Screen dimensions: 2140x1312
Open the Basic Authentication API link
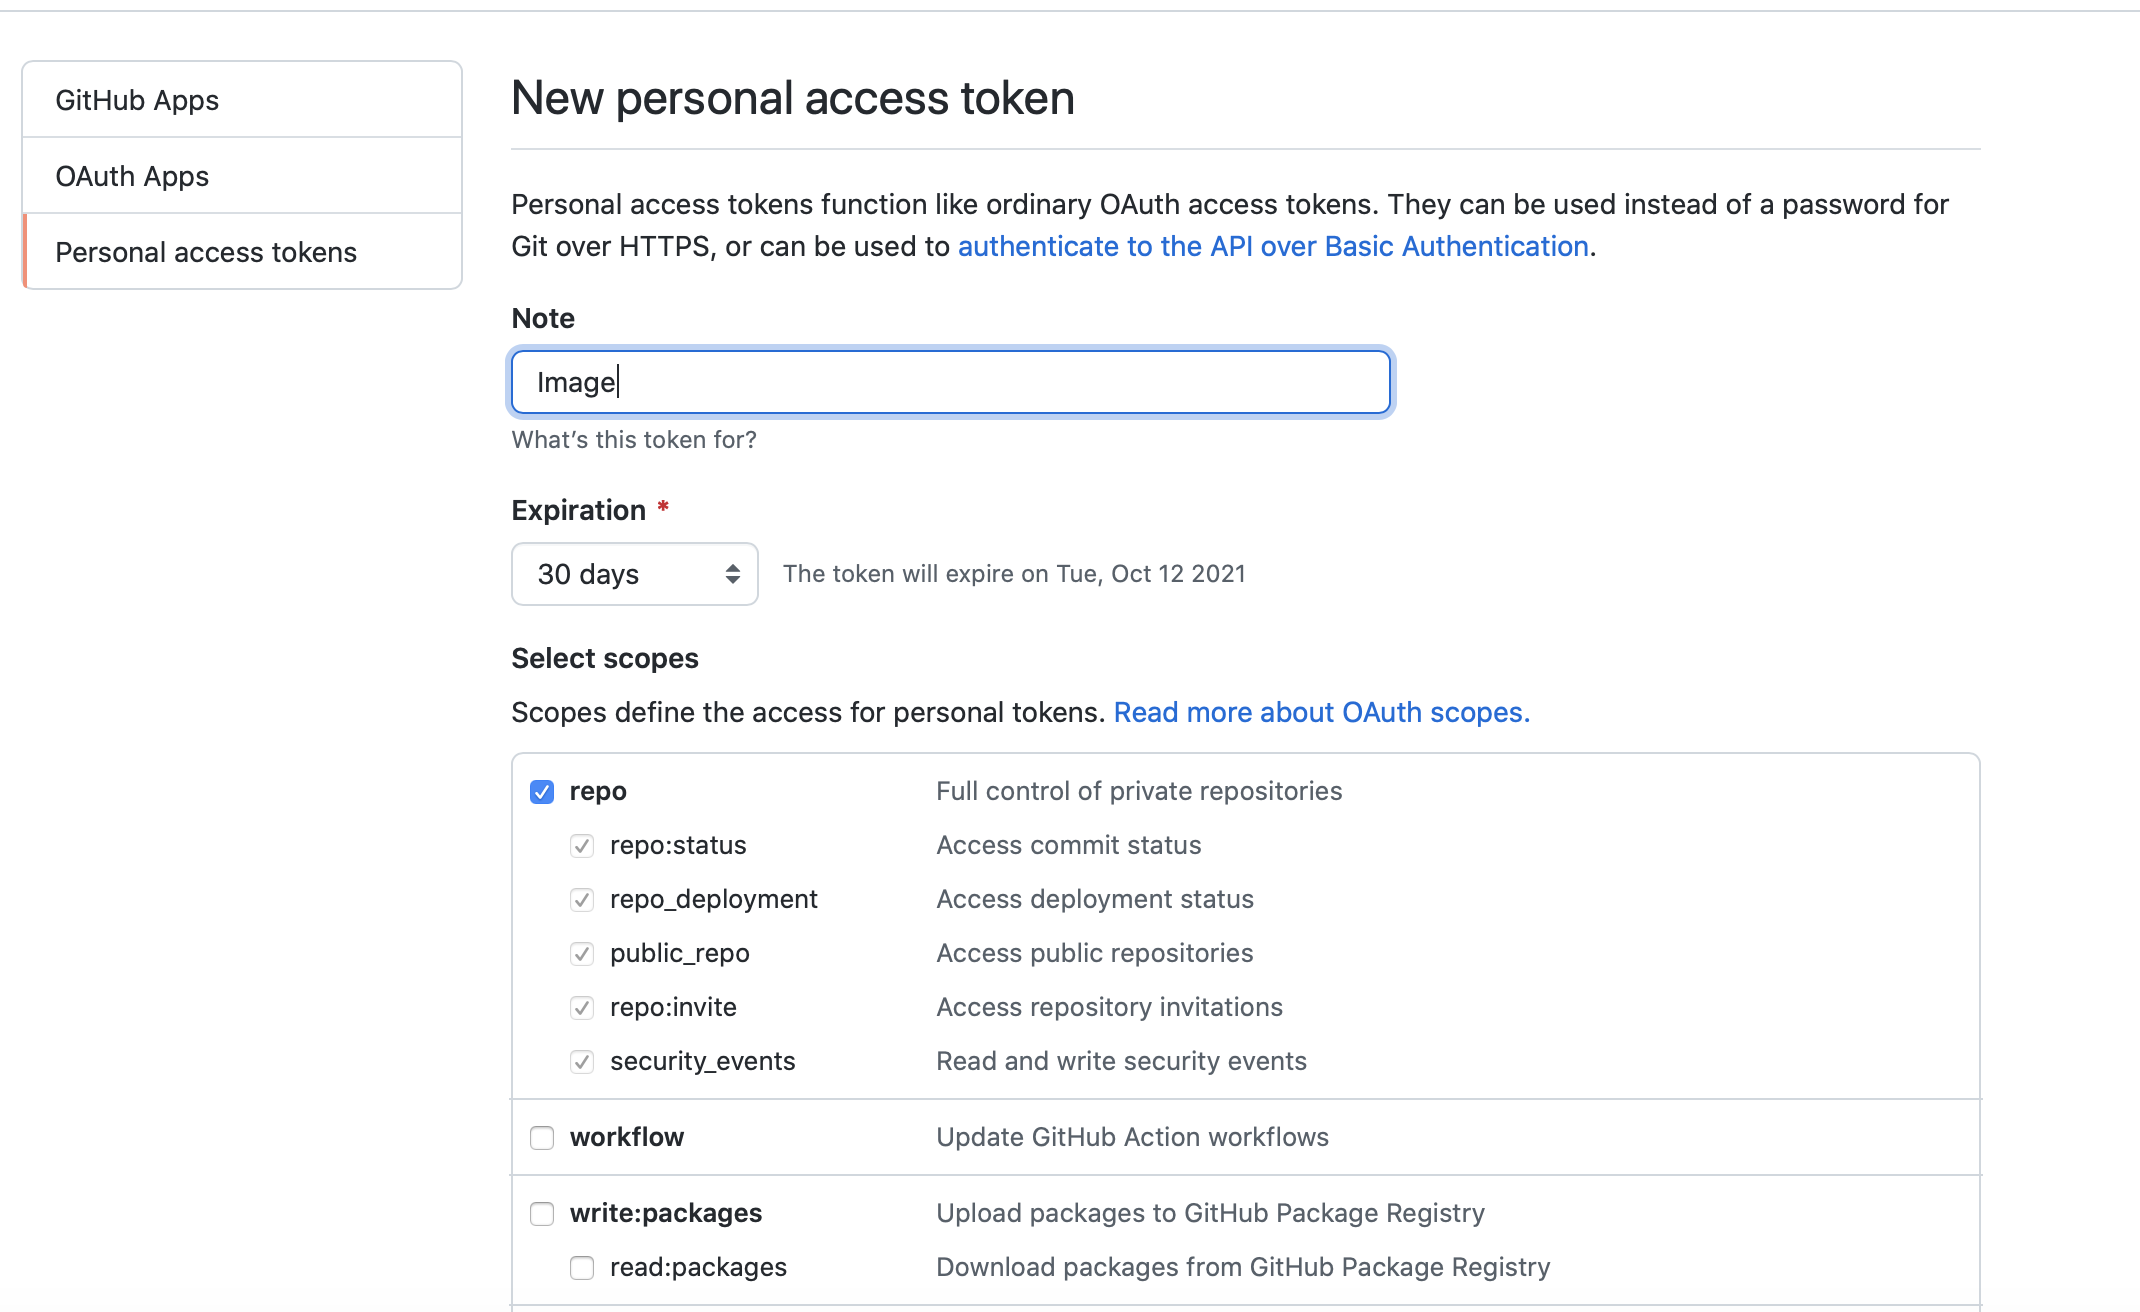coord(1273,246)
